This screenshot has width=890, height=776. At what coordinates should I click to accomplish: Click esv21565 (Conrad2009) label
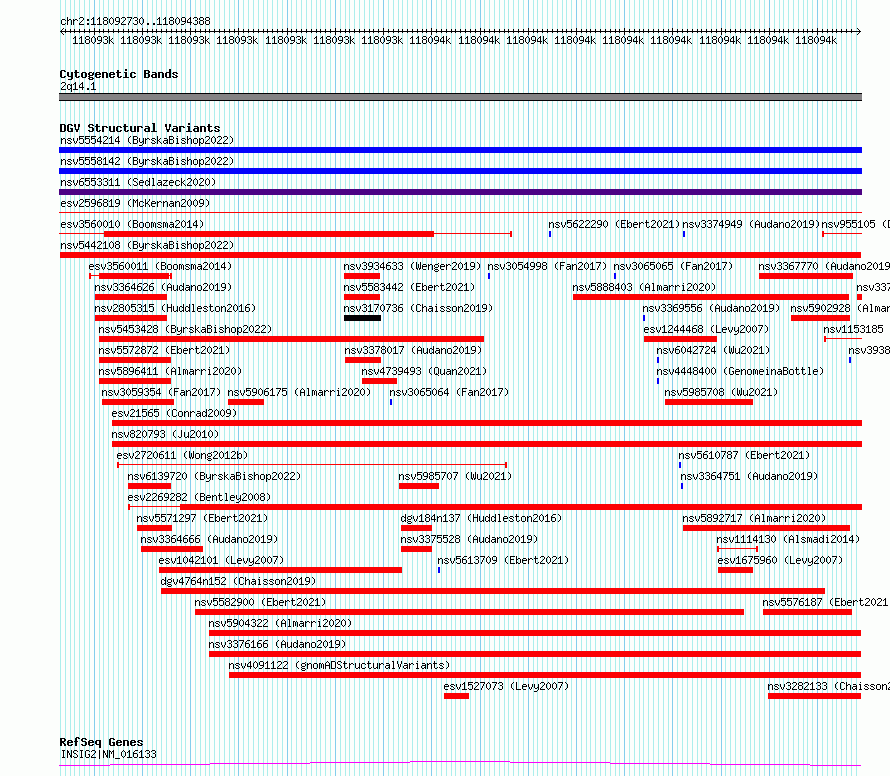point(174,413)
